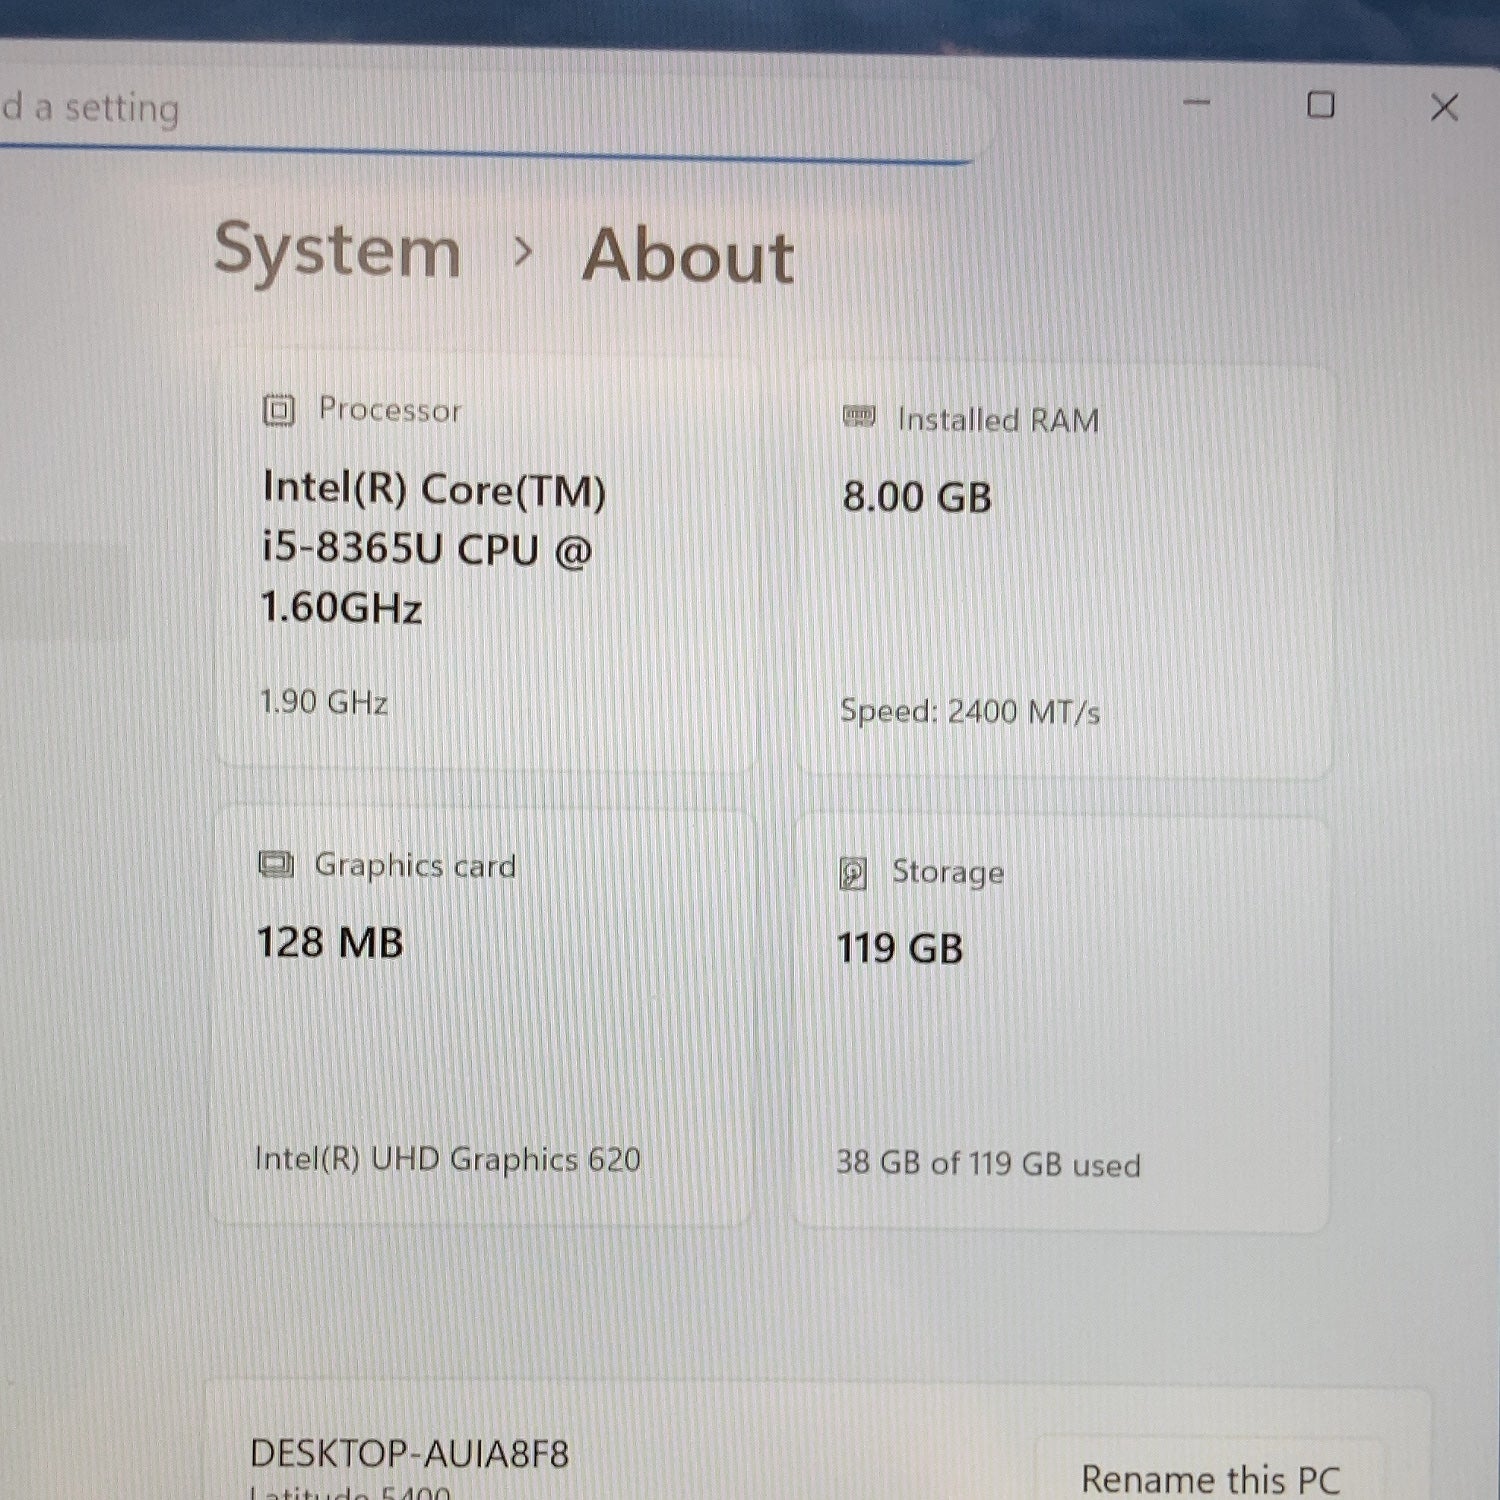Click the breadcrumb chevron after System
The image size is (1500, 1500).
522,252
